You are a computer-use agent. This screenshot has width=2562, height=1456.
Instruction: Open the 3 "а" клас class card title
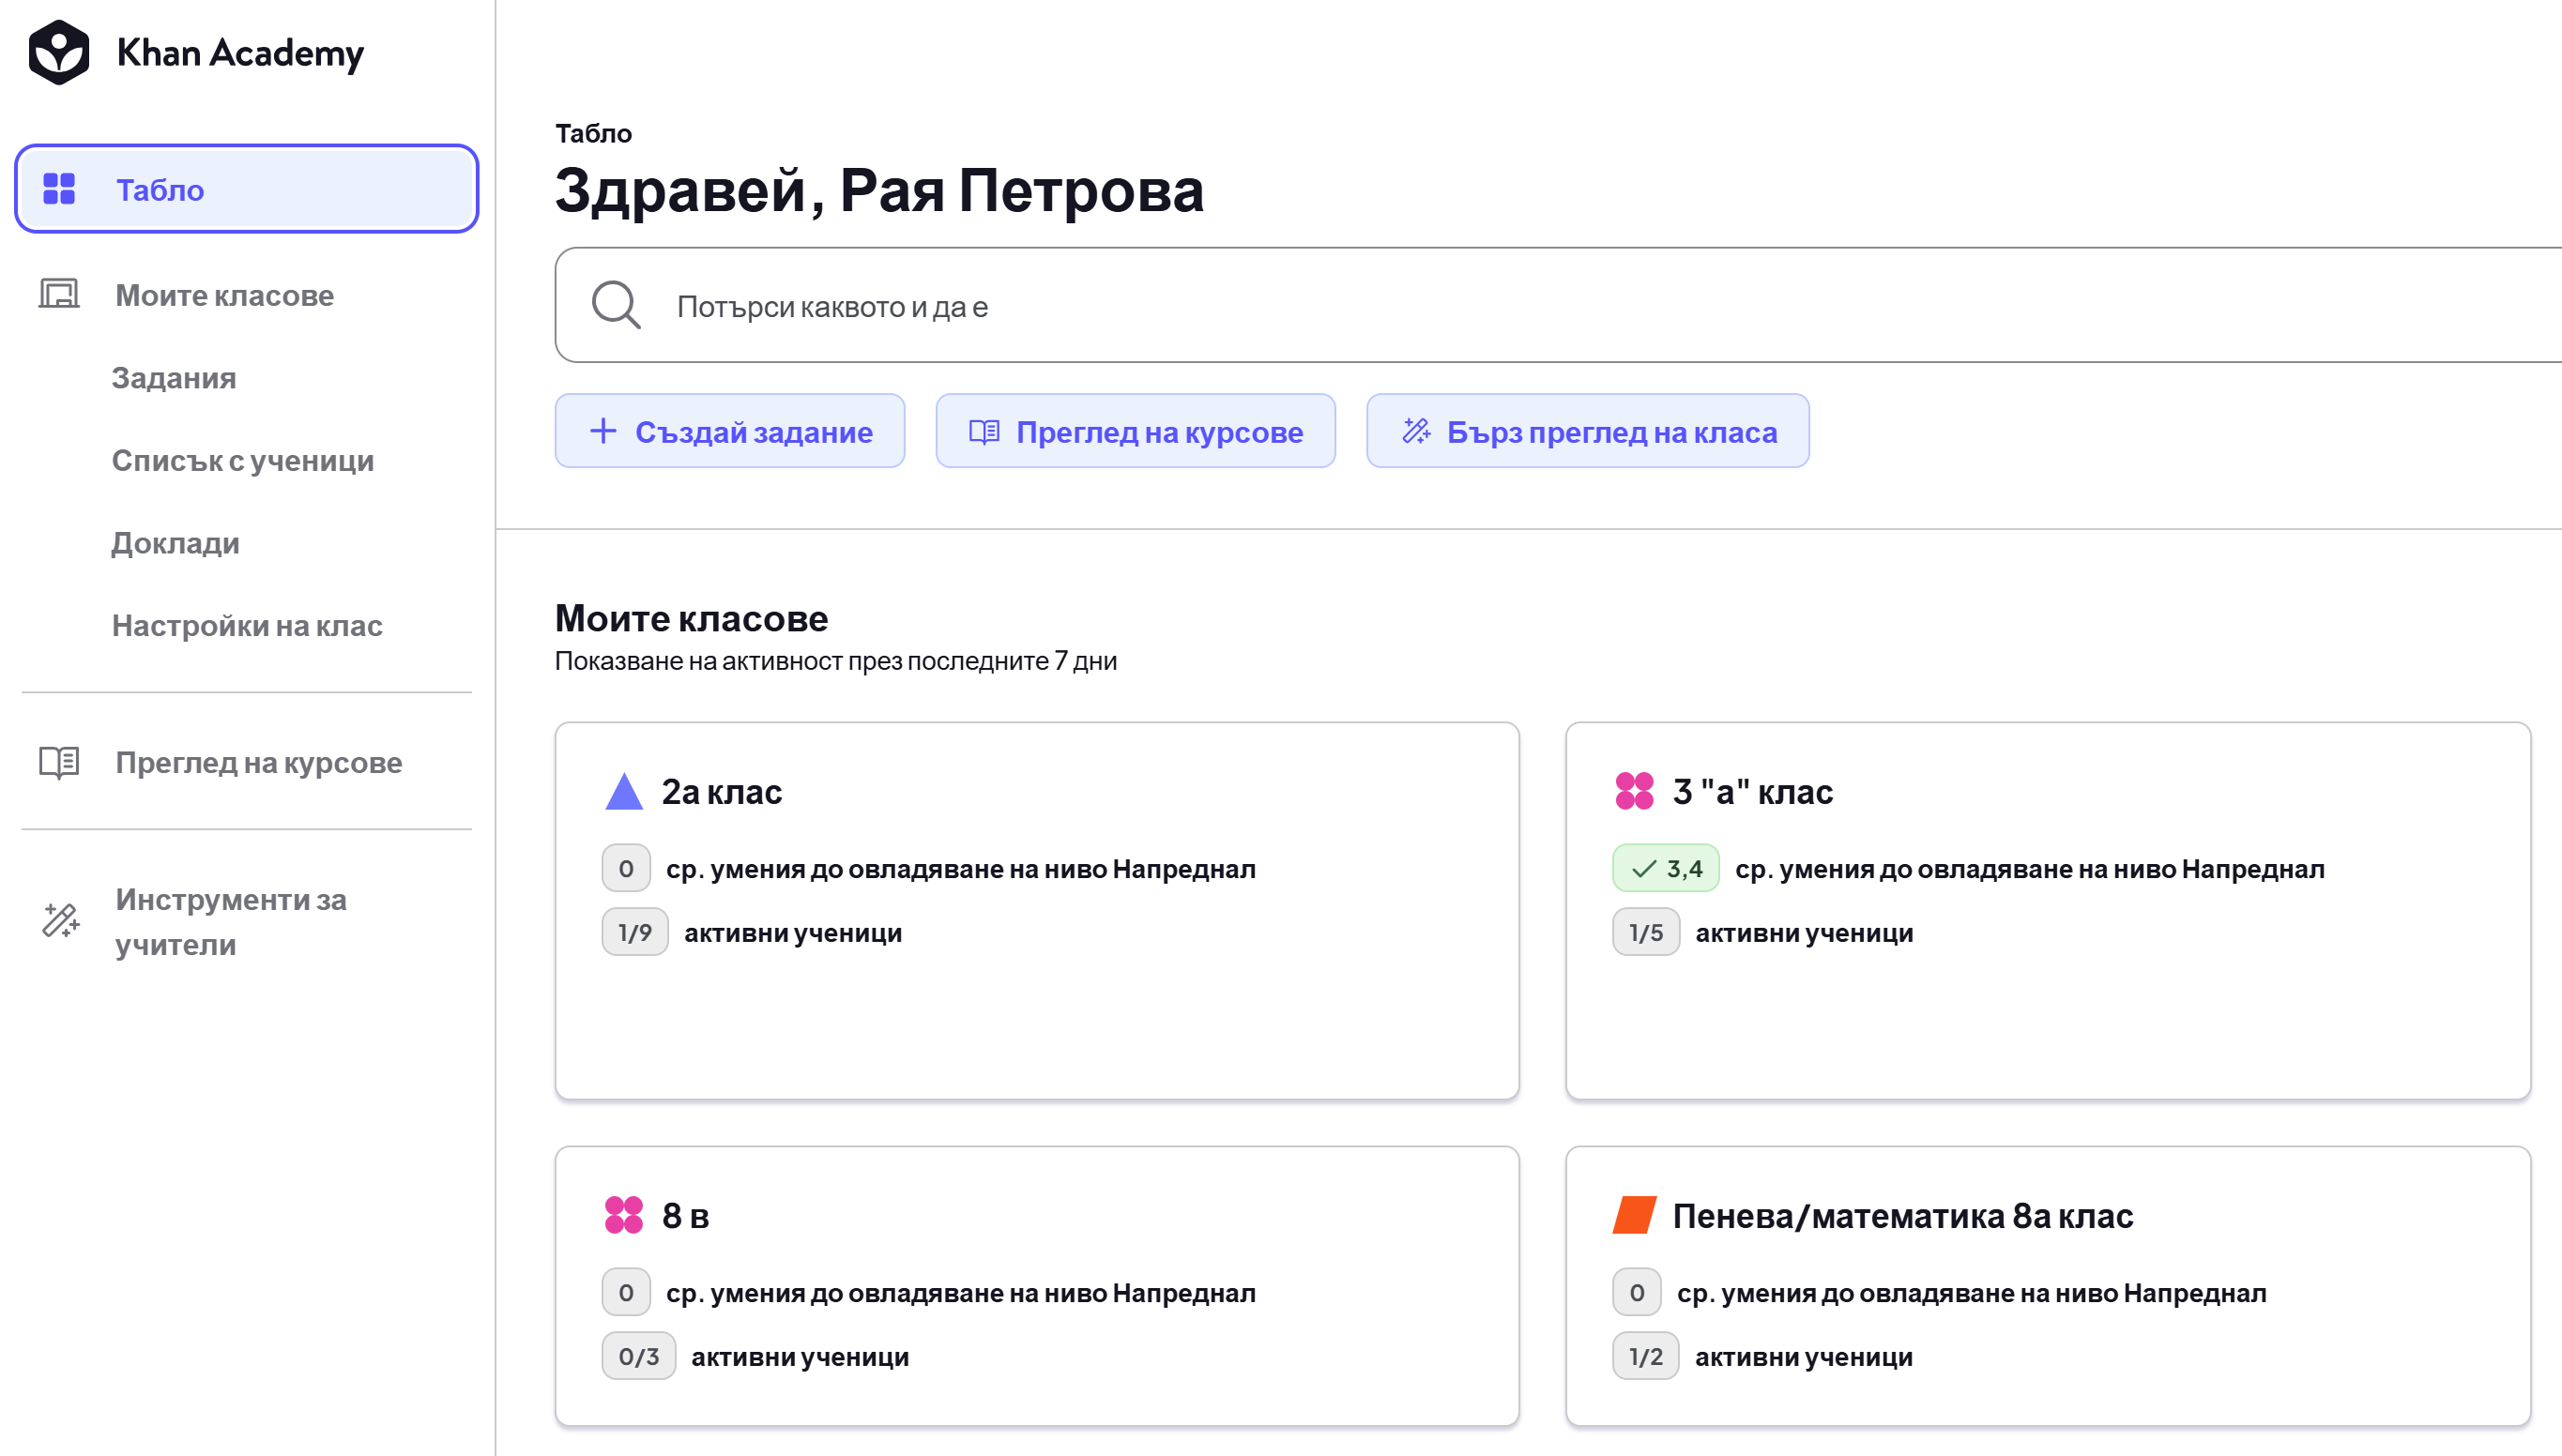[1753, 792]
